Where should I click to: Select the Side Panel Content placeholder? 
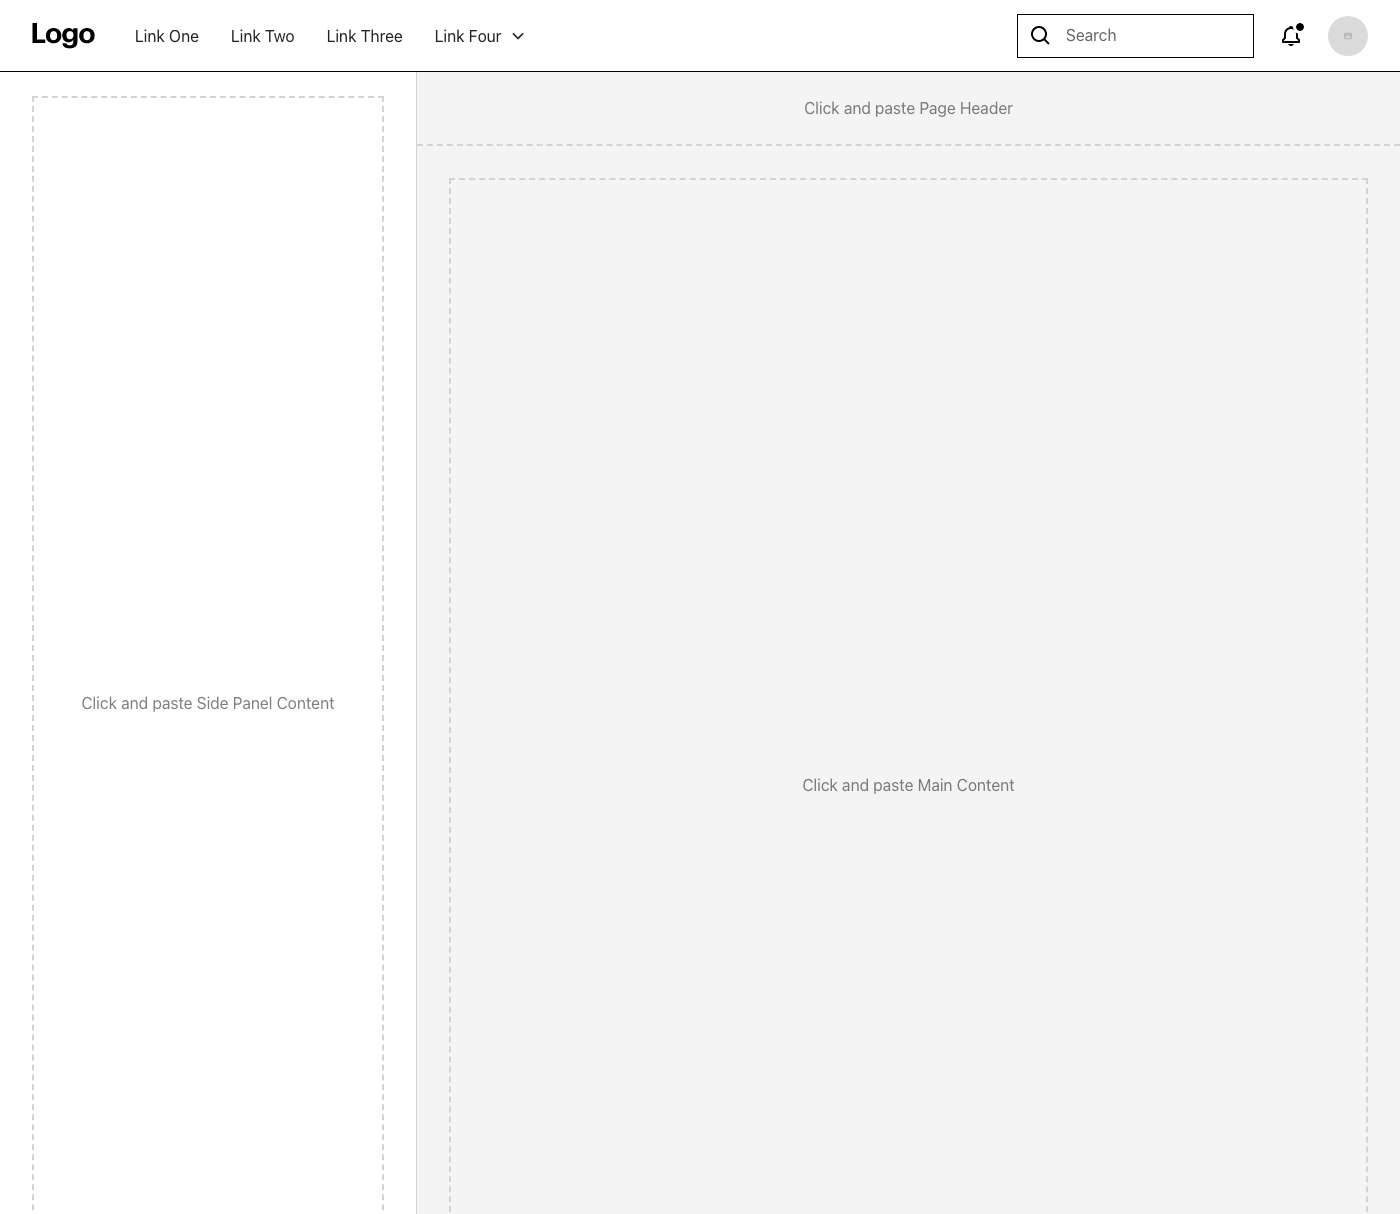[208, 655]
